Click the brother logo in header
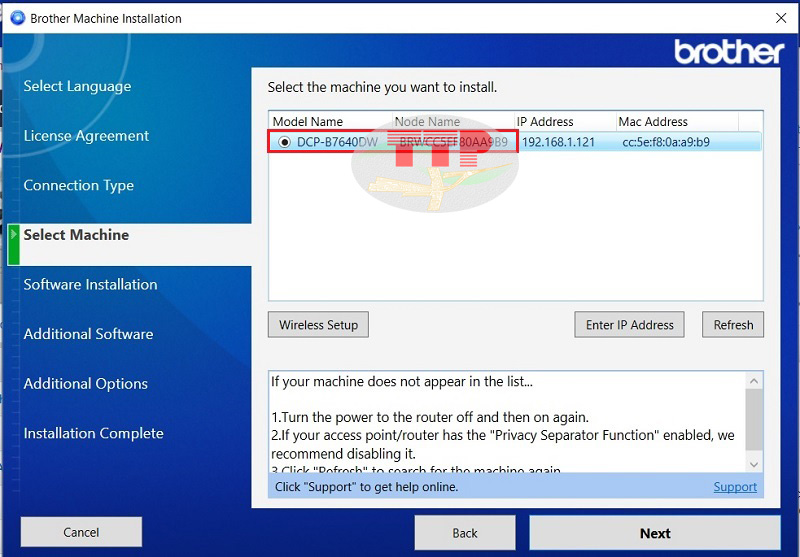The width and height of the screenshot is (800, 557). pyautogui.click(x=729, y=52)
